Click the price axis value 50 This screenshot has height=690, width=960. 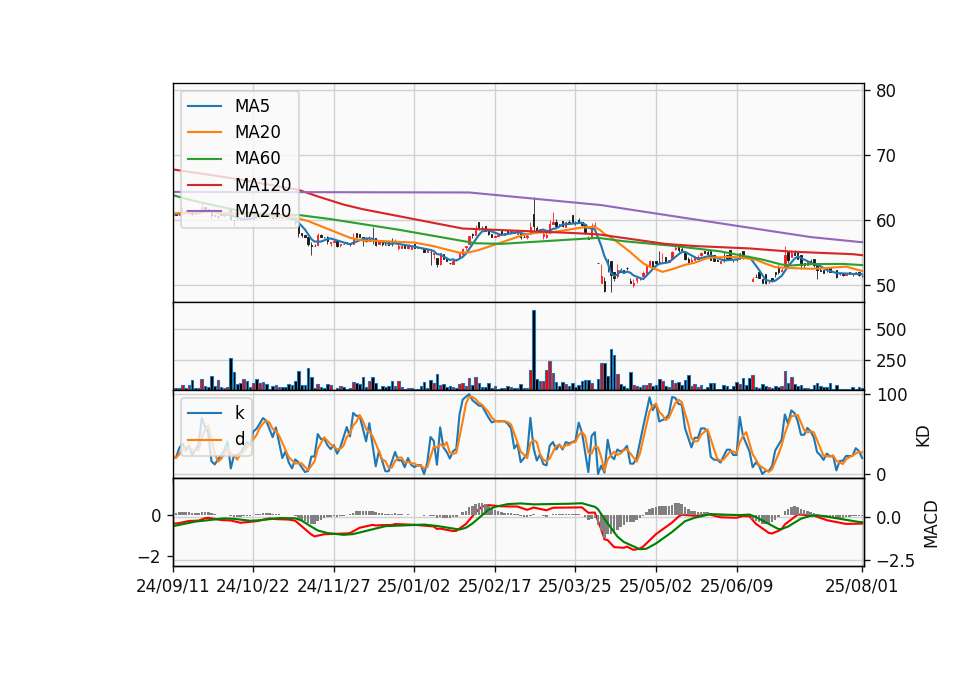point(886,286)
